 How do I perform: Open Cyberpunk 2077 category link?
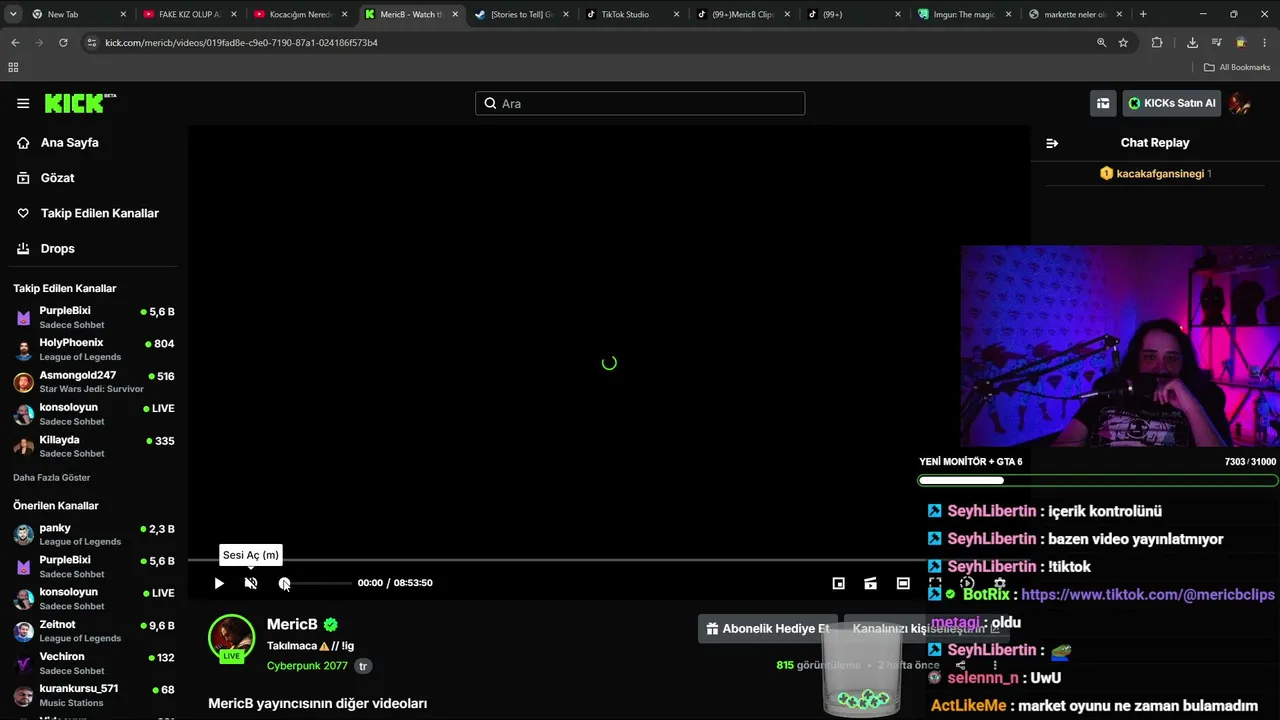307,666
